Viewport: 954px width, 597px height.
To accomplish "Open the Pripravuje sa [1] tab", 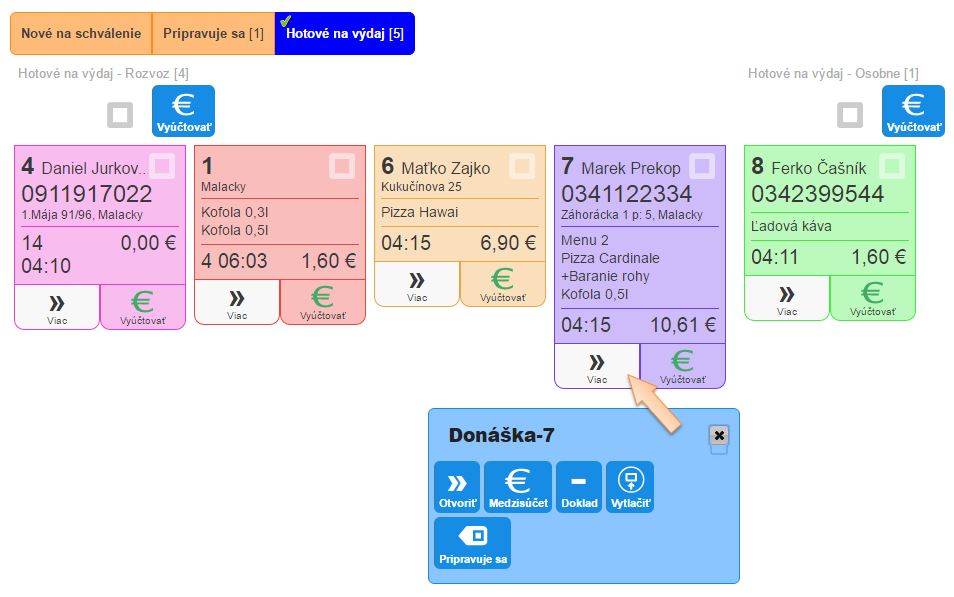I will pyautogui.click(x=213, y=33).
